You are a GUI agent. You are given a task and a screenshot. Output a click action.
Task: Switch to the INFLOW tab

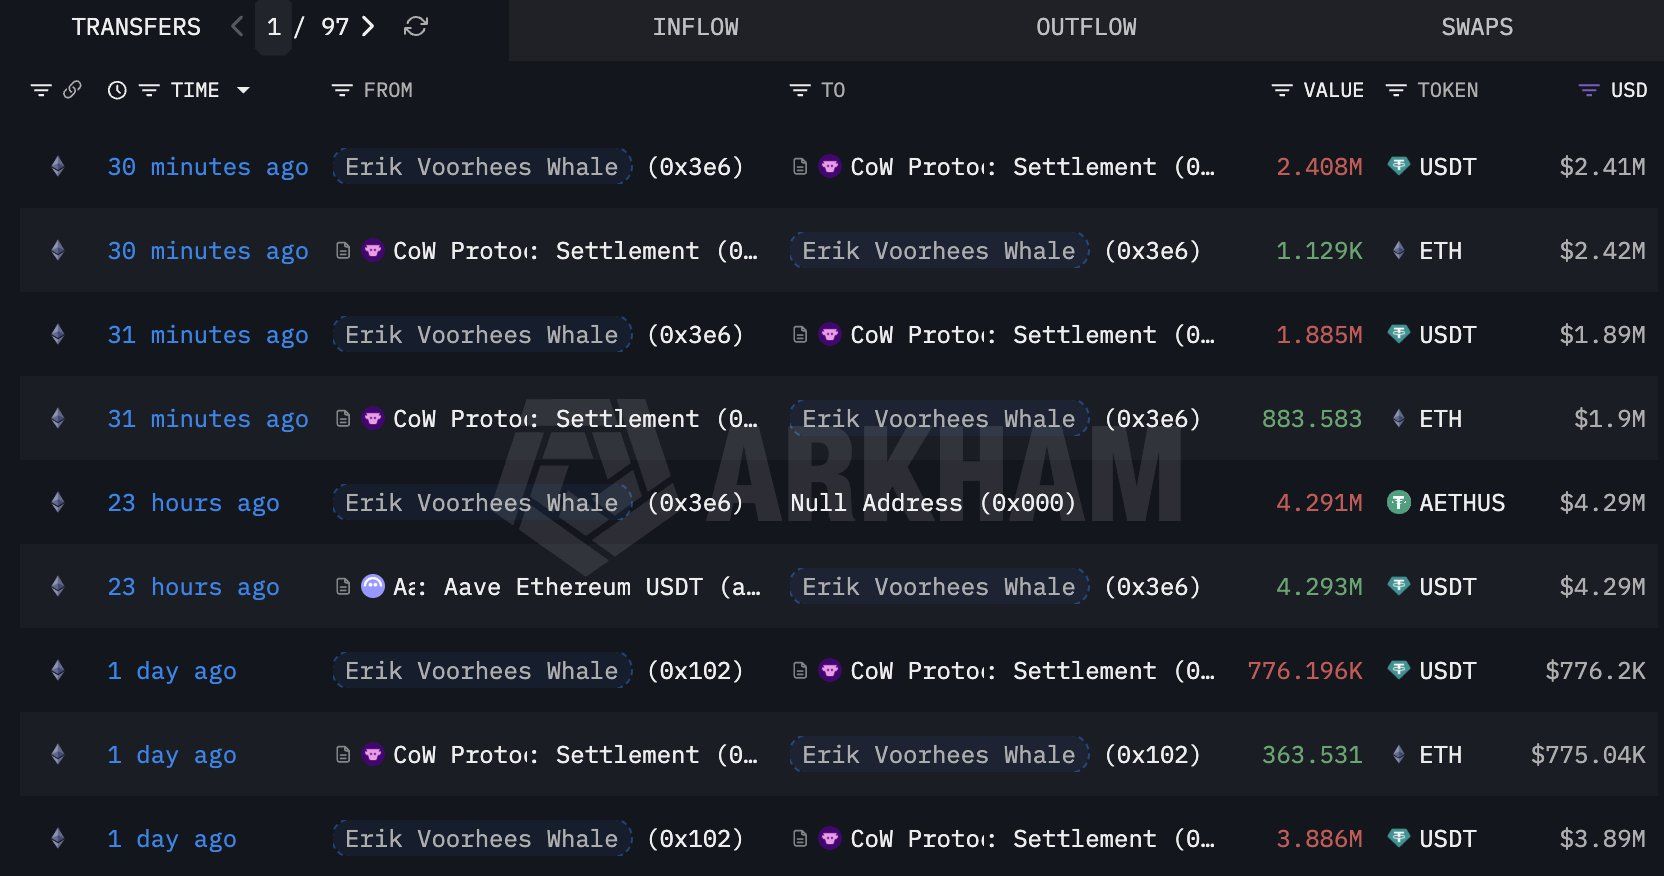pos(696,28)
